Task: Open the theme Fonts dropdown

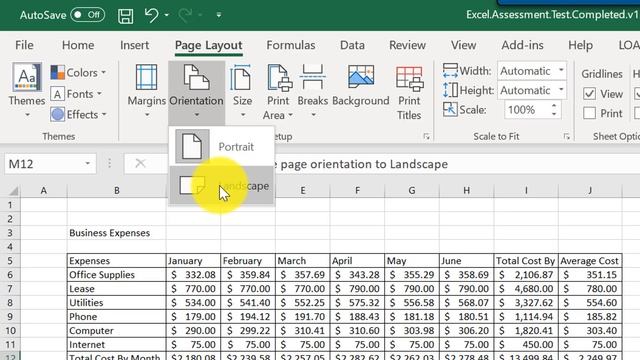Action: 76,94
